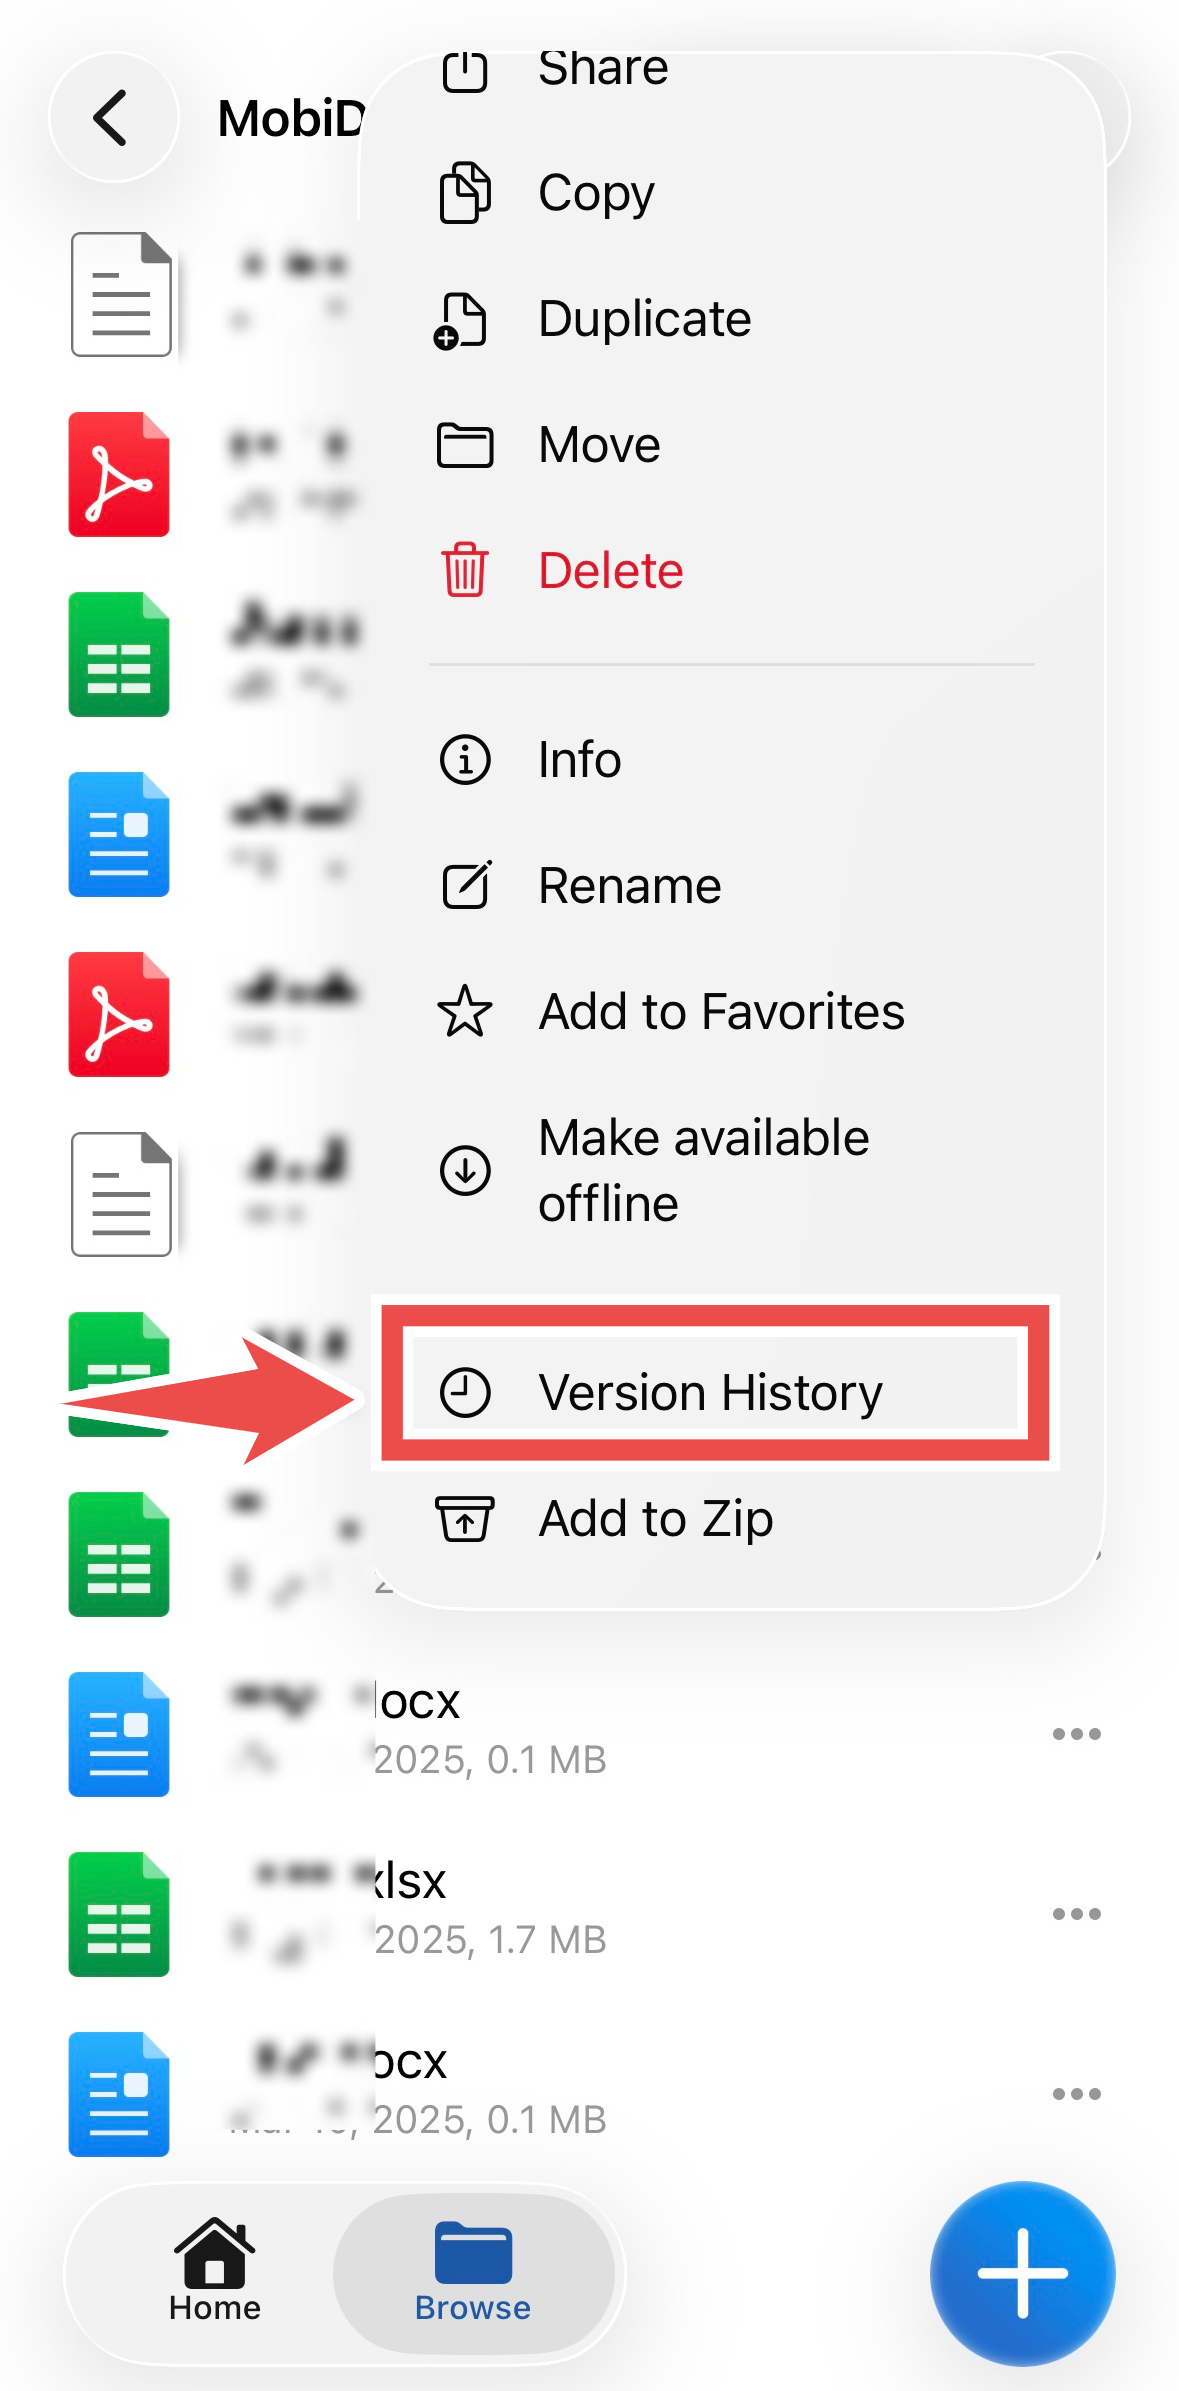This screenshot has height=2391, width=1179.
Task: Select the Browse tab
Action: point(473,2273)
